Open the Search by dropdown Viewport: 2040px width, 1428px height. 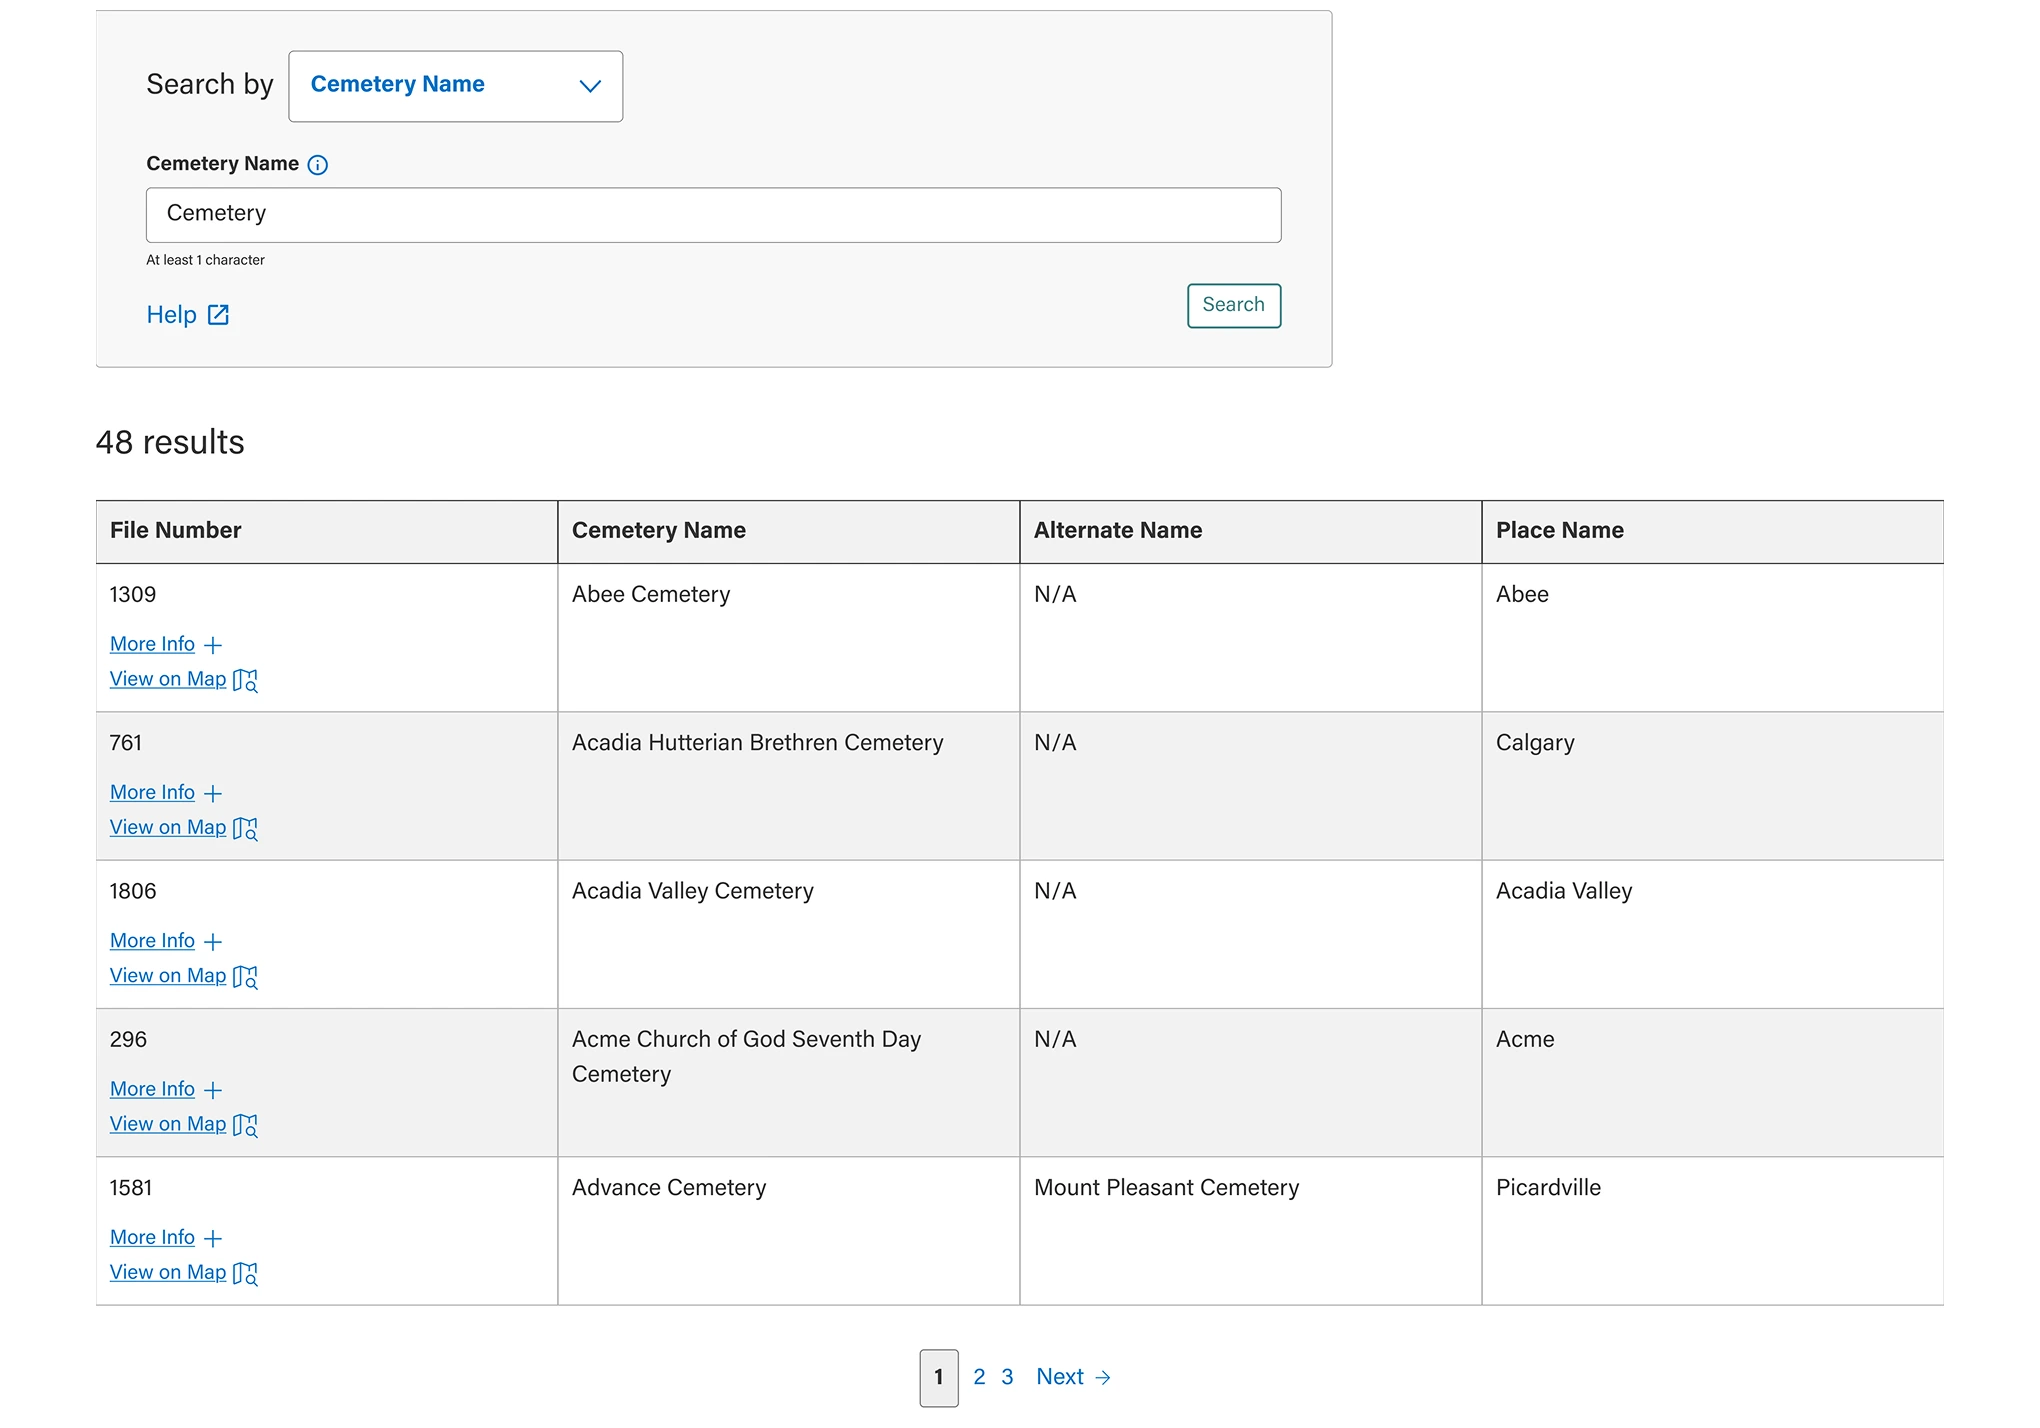tap(455, 86)
